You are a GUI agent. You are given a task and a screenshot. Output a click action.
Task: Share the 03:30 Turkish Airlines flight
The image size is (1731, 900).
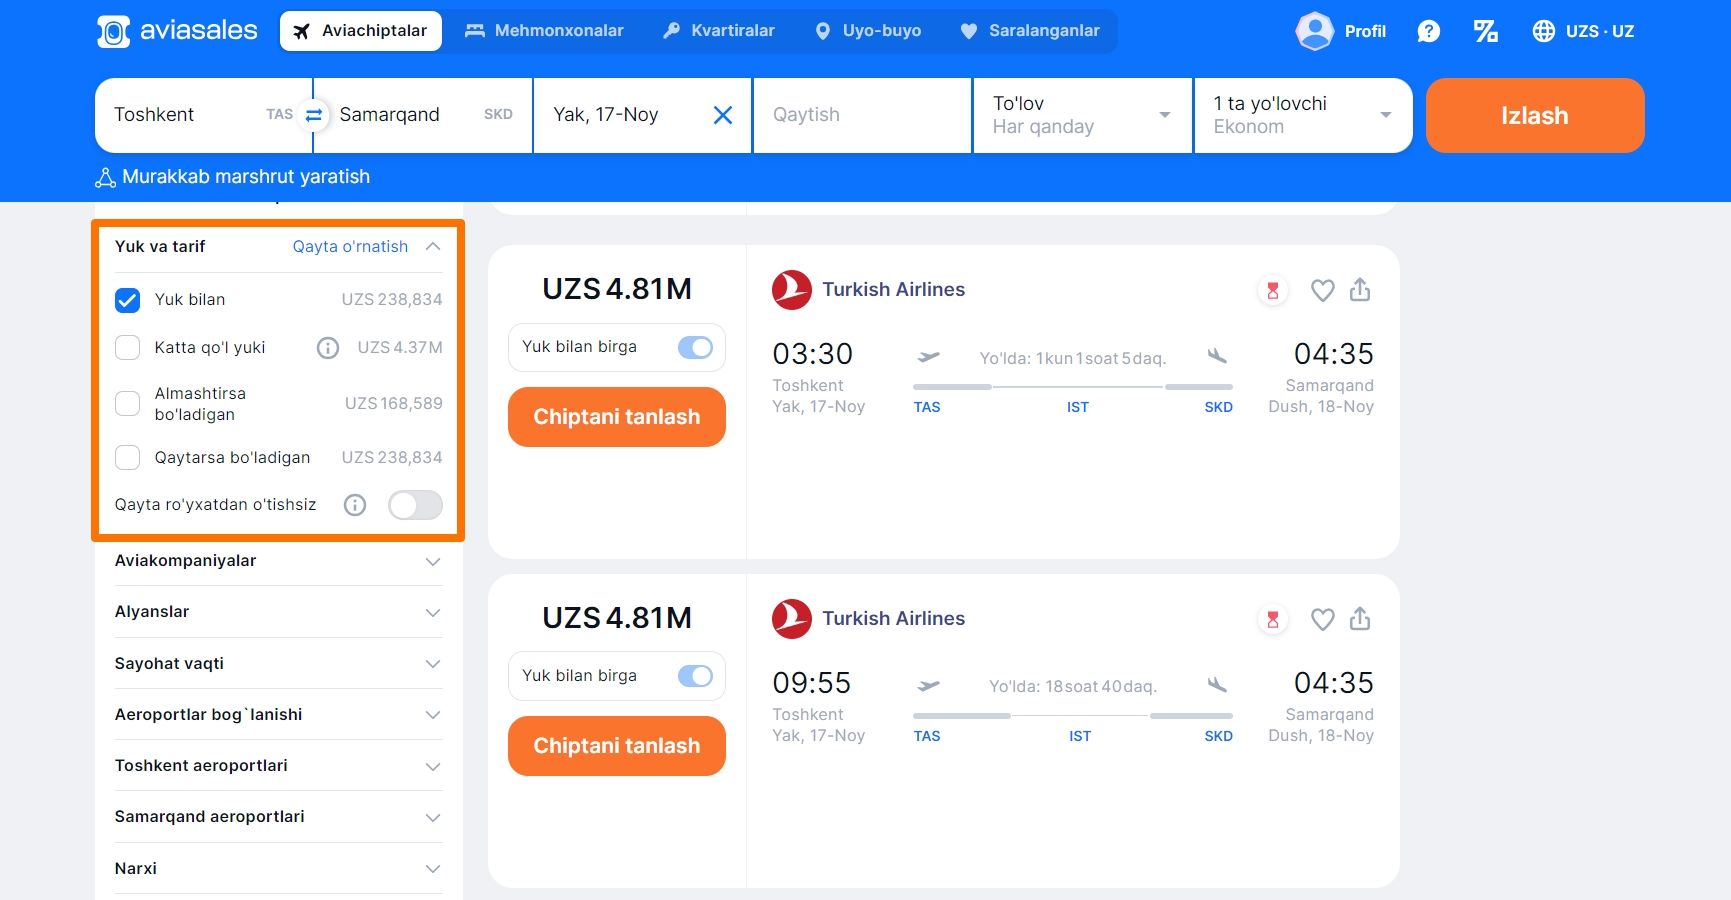click(x=1360, y=289)
